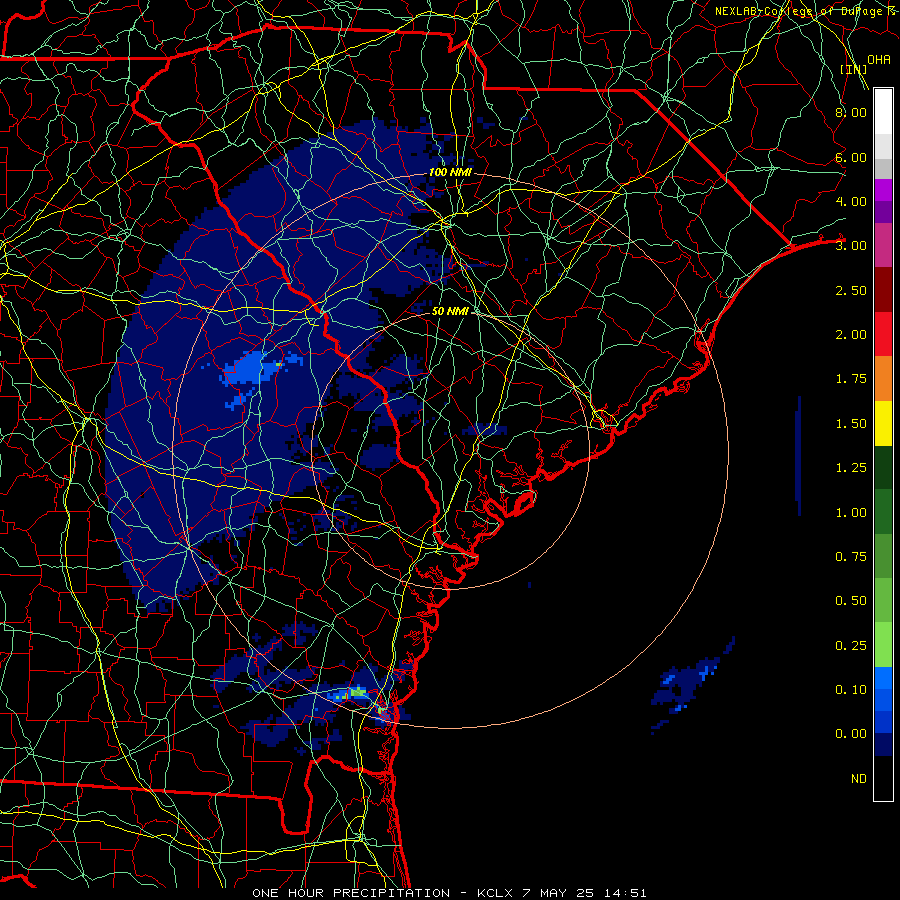Screen dimensions: 900x900
Task: Pick the dark red legend swatch
Action: tap(883, 290)
